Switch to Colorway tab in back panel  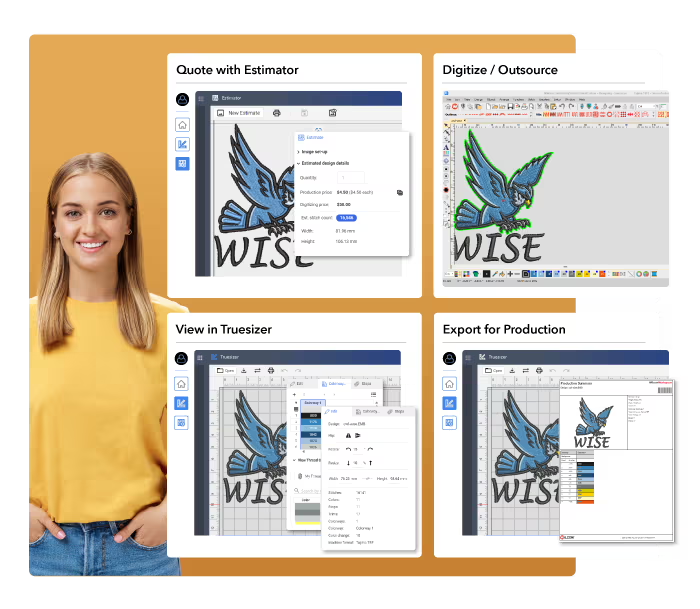[x=334, y=384]
